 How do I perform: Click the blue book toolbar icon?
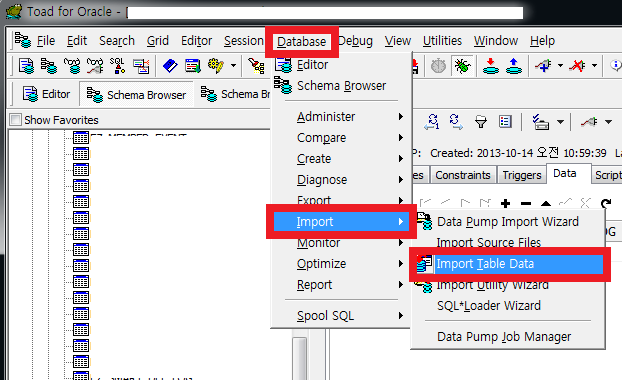170,66
